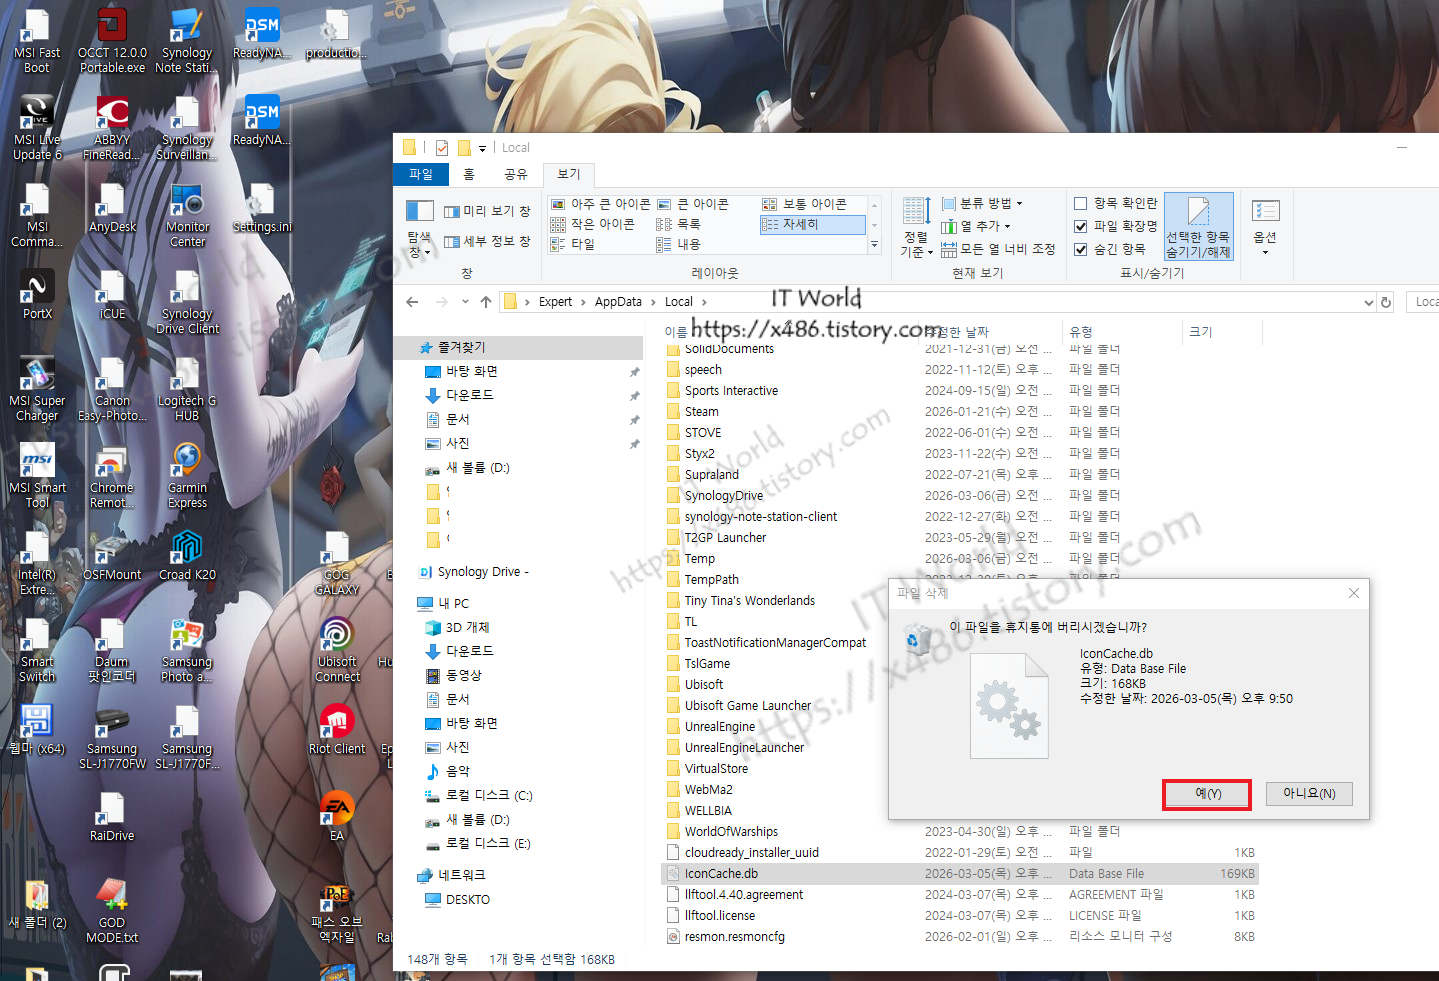This screenshot has height=981, width=1439.
Task: Select small icons (작은 아이콘) layout
Action: [x=592, y=224]
